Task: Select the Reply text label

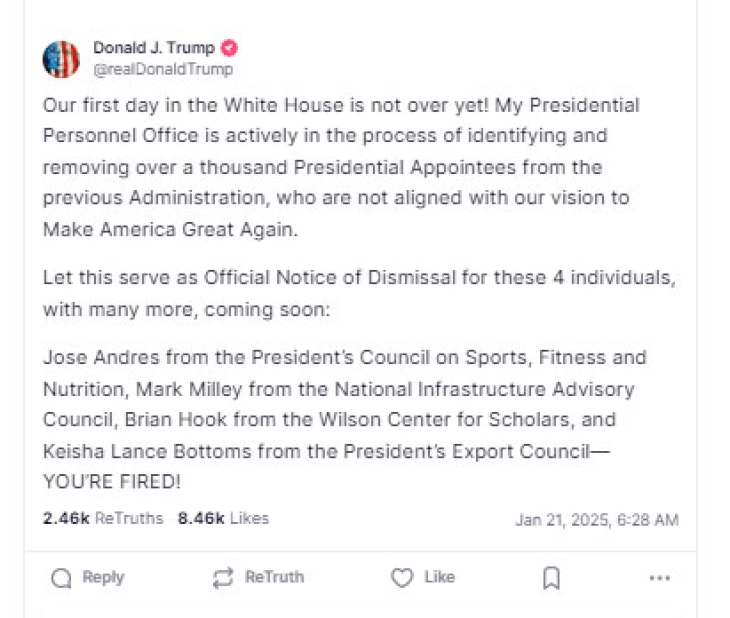Action: click(103, 577)
